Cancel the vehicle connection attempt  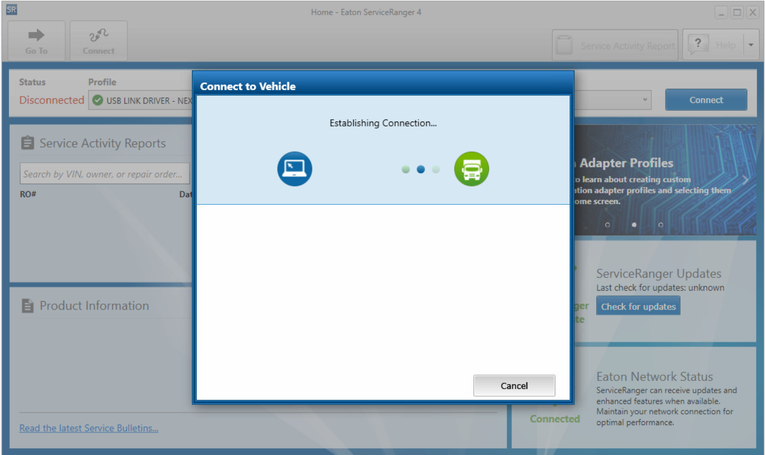click(x=514, y=385)
